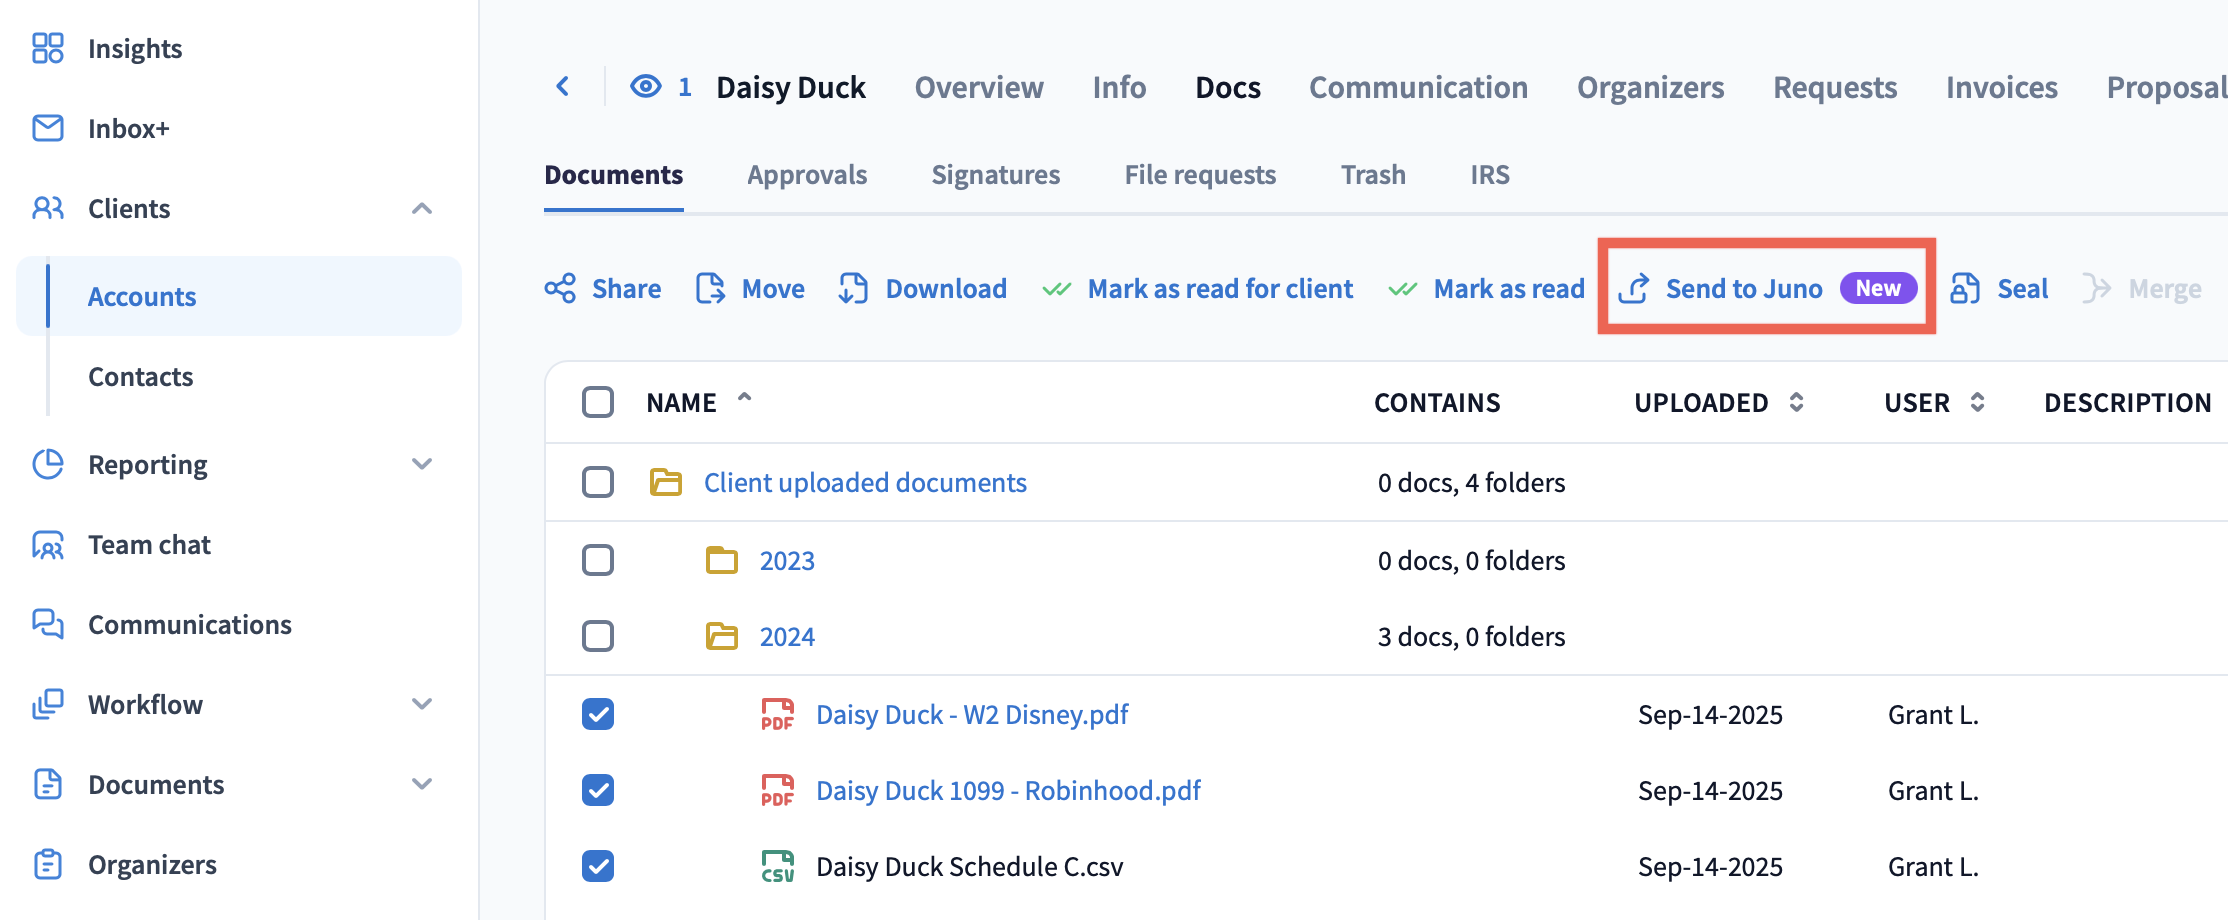This screenshot has width=2228, height=920.
Task: Expand the Reporting sidebar section
Action: click(422, 465)
